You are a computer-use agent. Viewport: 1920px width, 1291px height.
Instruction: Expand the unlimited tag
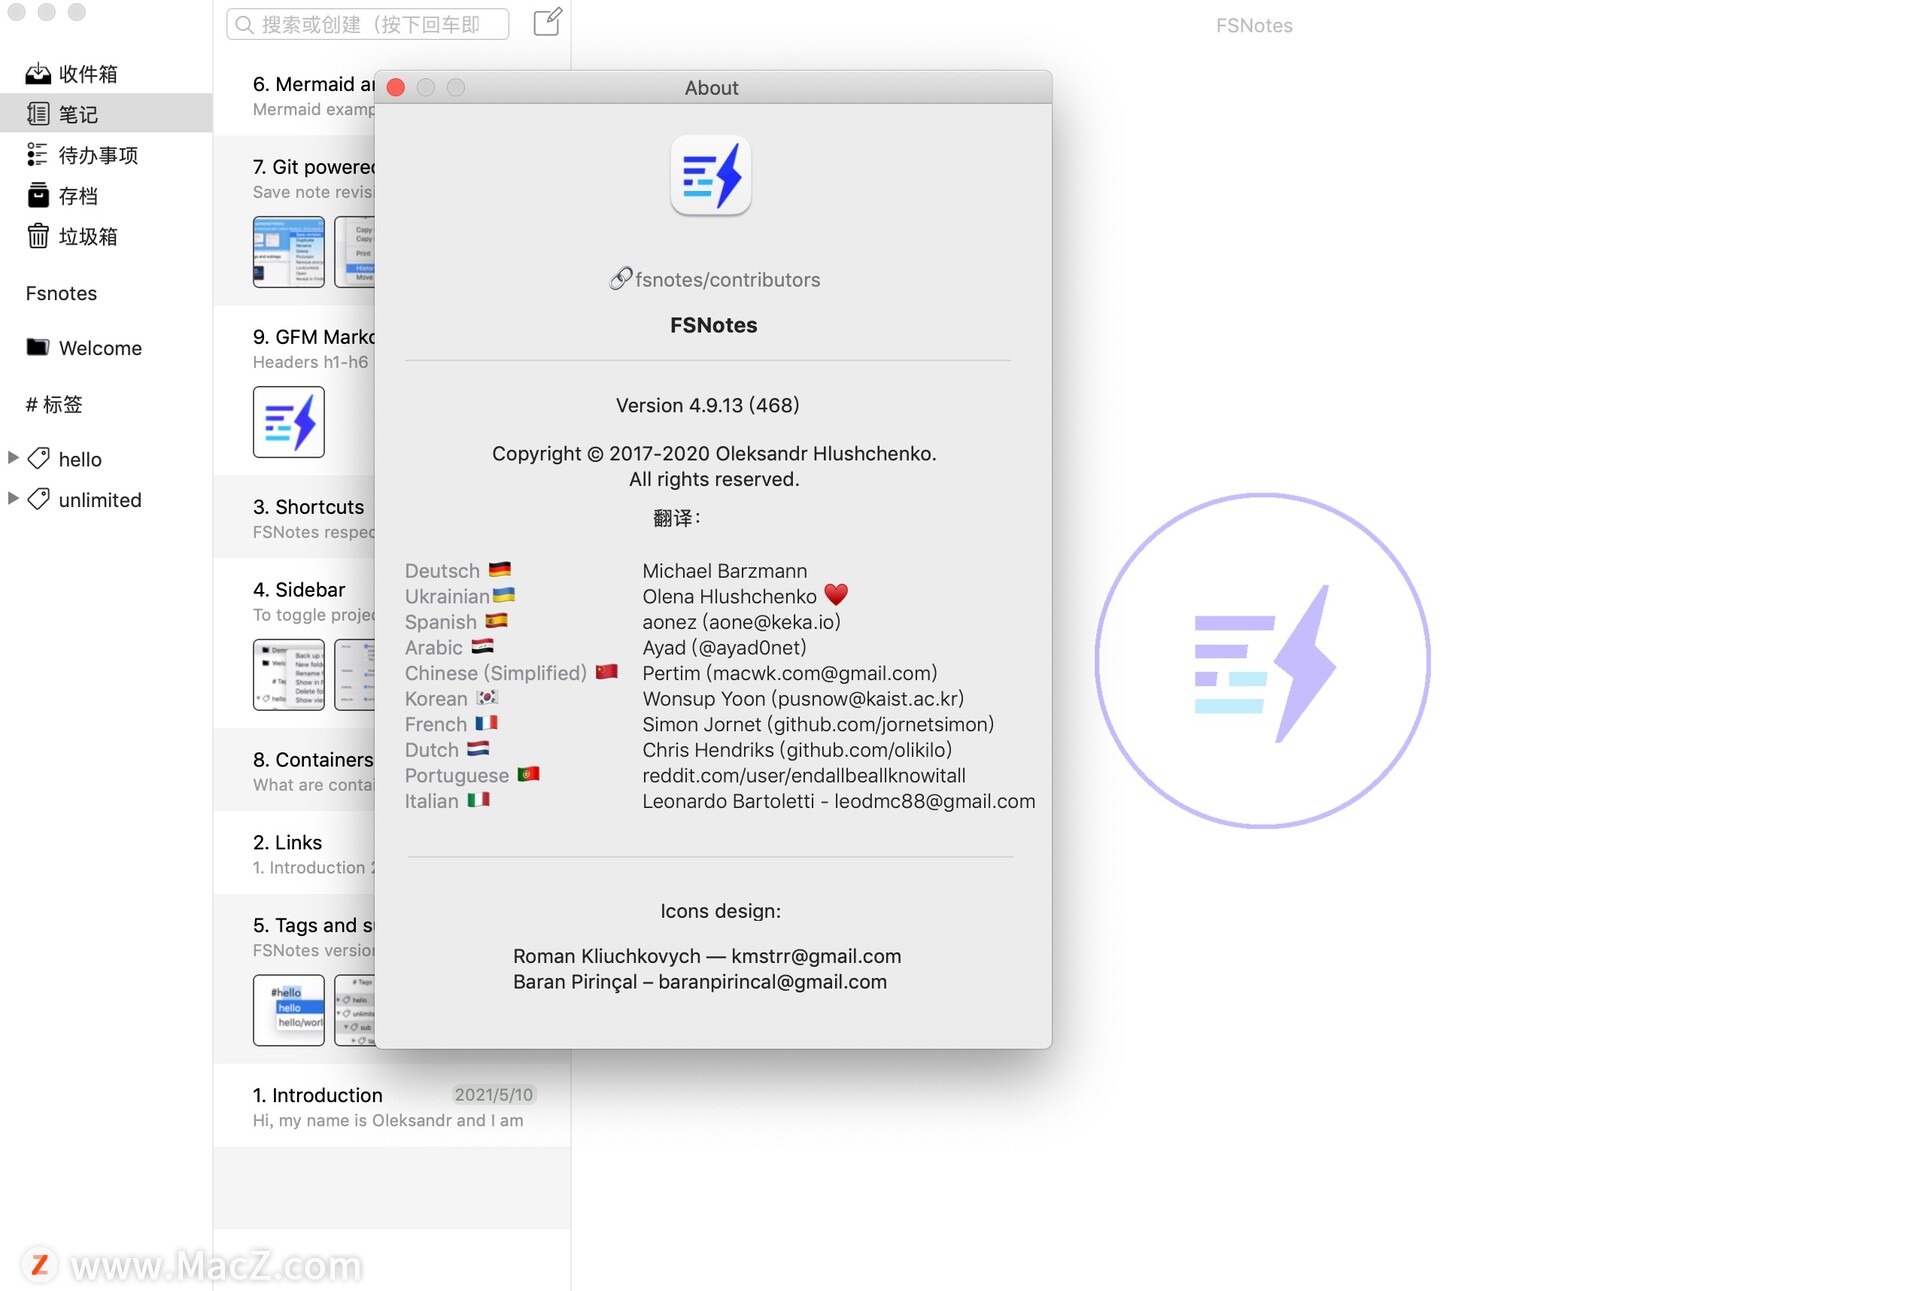[x=13, y=498]
